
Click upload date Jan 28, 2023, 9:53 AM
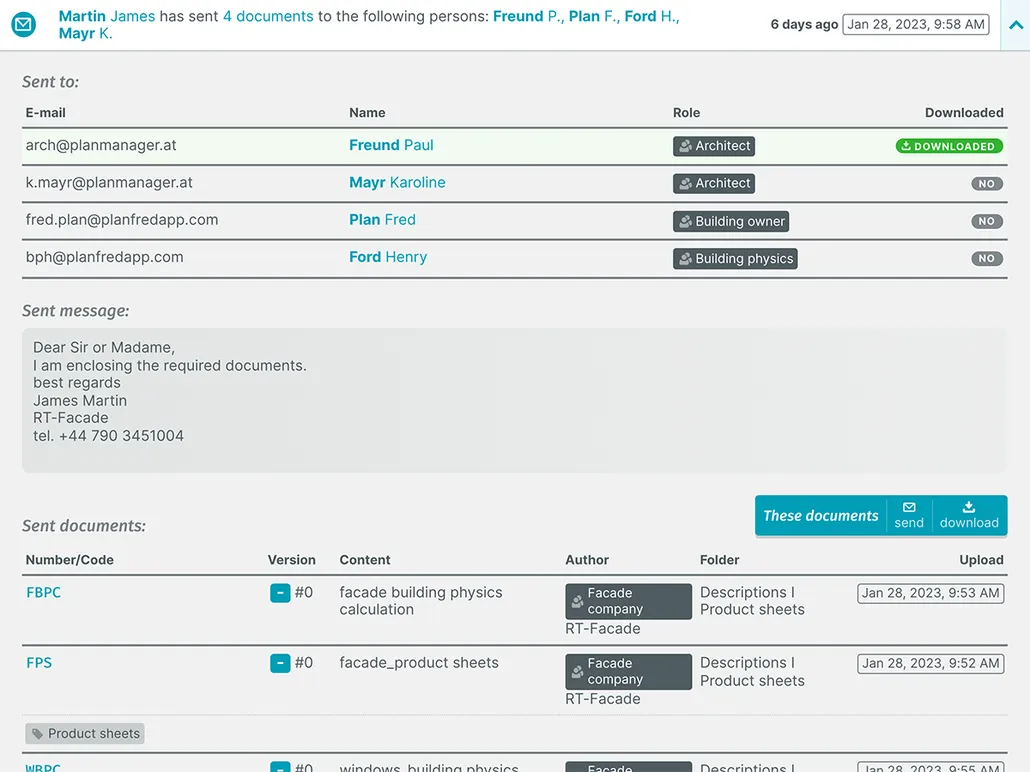(930, 593)
